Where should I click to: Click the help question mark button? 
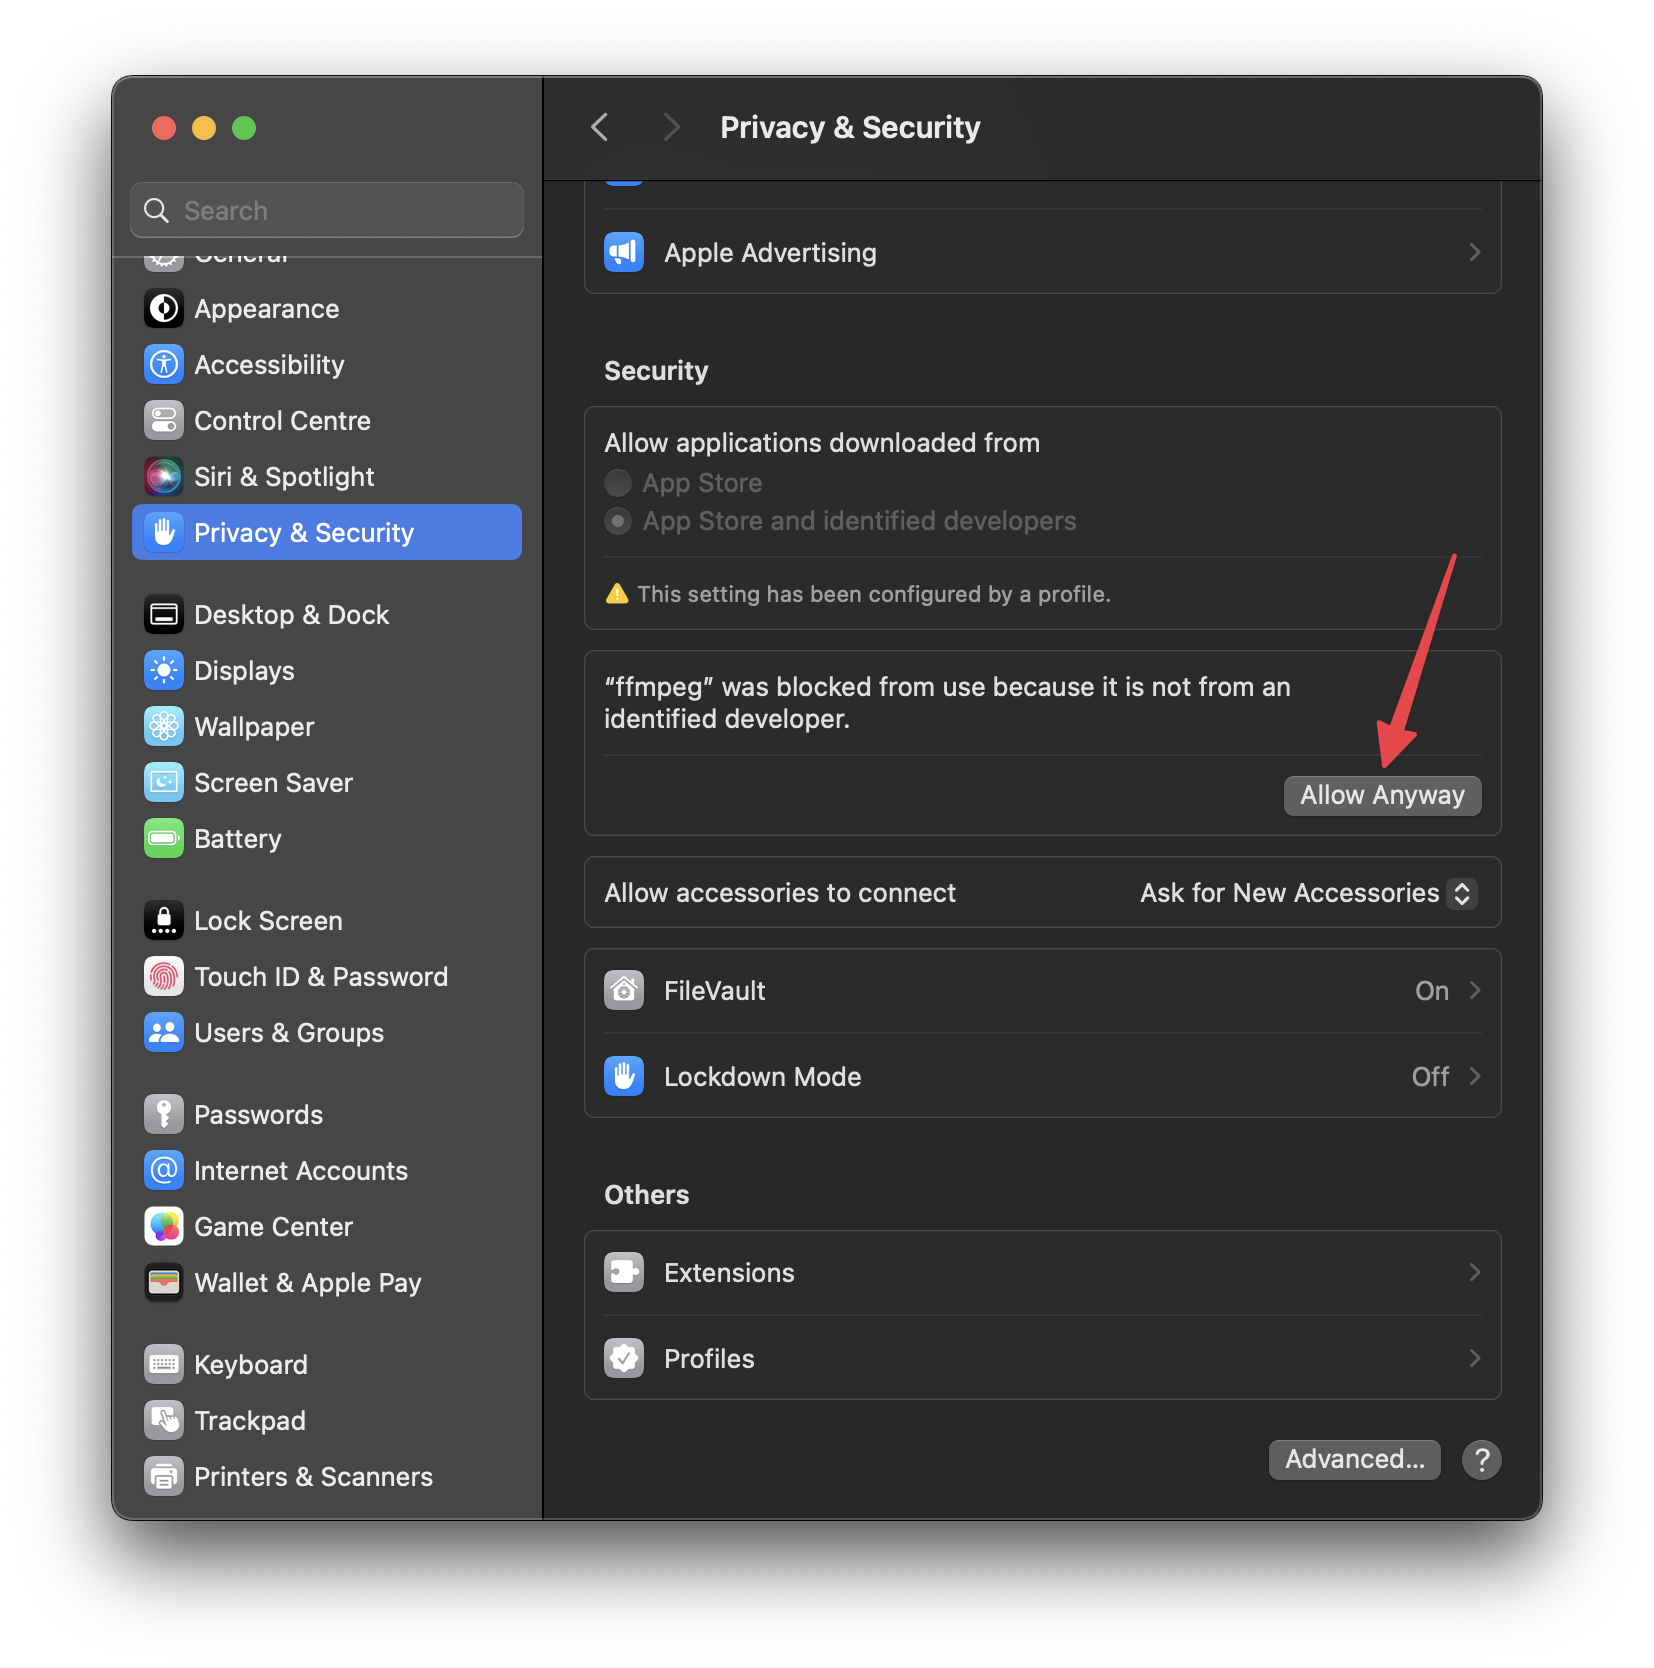pos(1482,1460)
